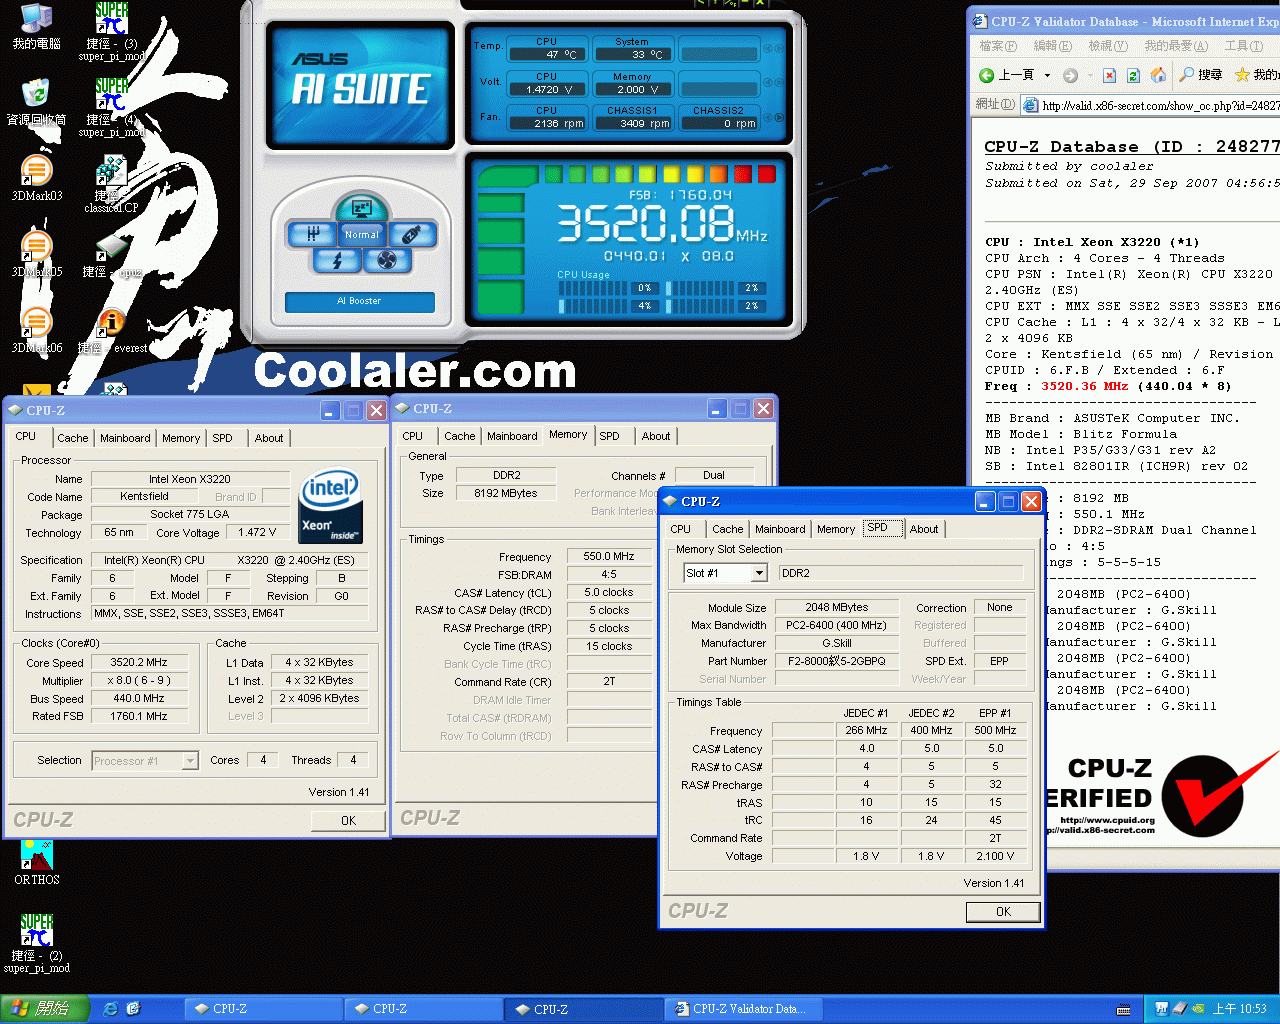Open the 檢視(V) View menu in IE
The image size is (1280, 1024).
pyautogui.click(x=1107, y=46)
